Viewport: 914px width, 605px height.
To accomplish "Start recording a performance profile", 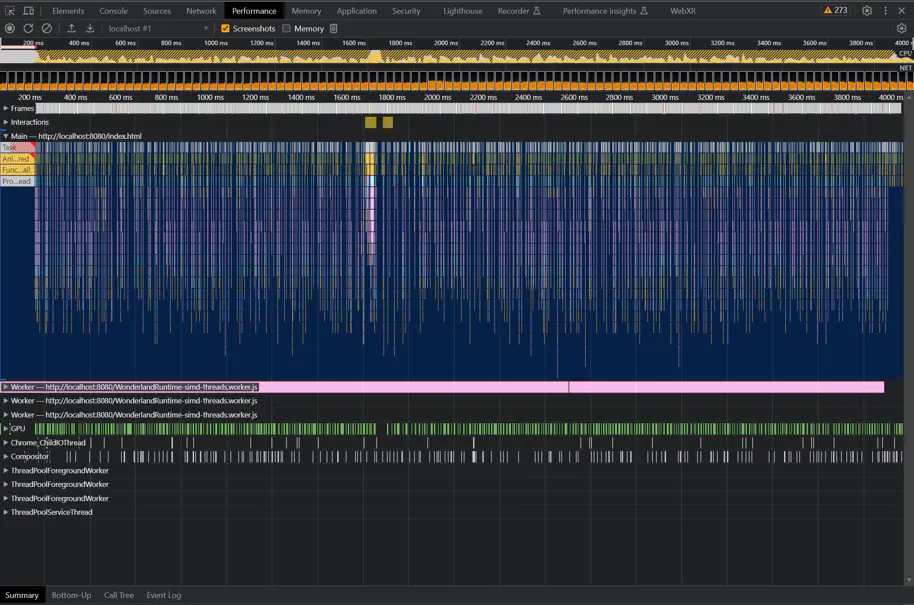I will (x=10, y=29).
